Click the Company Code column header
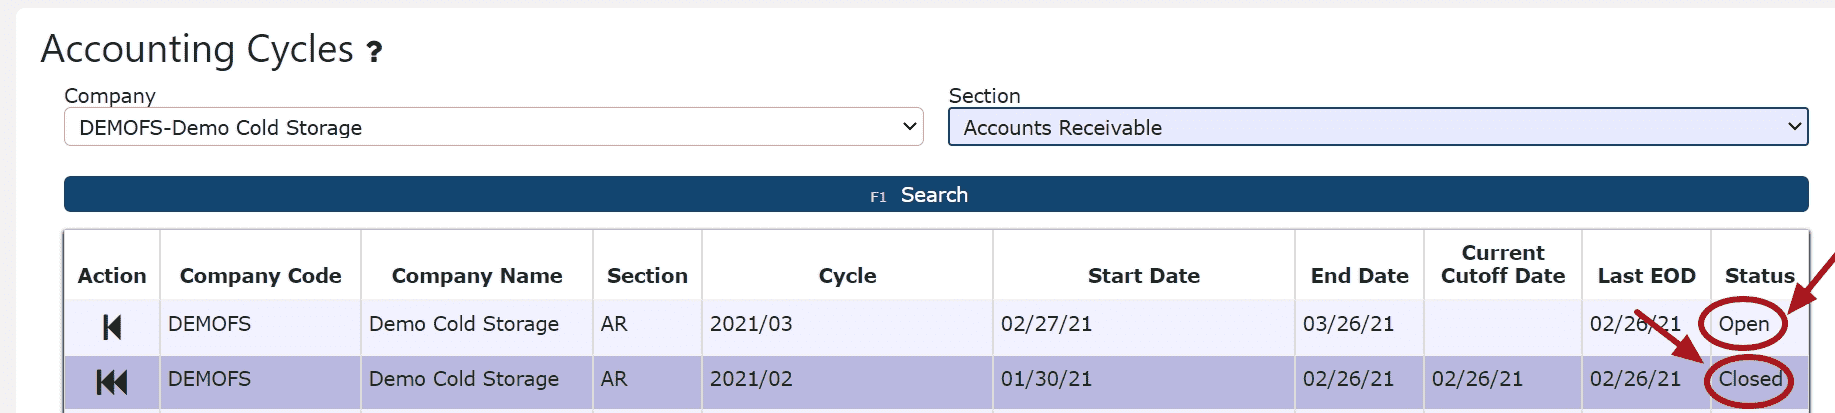Viewport: 1835px width, 413px height. [261, 276]
